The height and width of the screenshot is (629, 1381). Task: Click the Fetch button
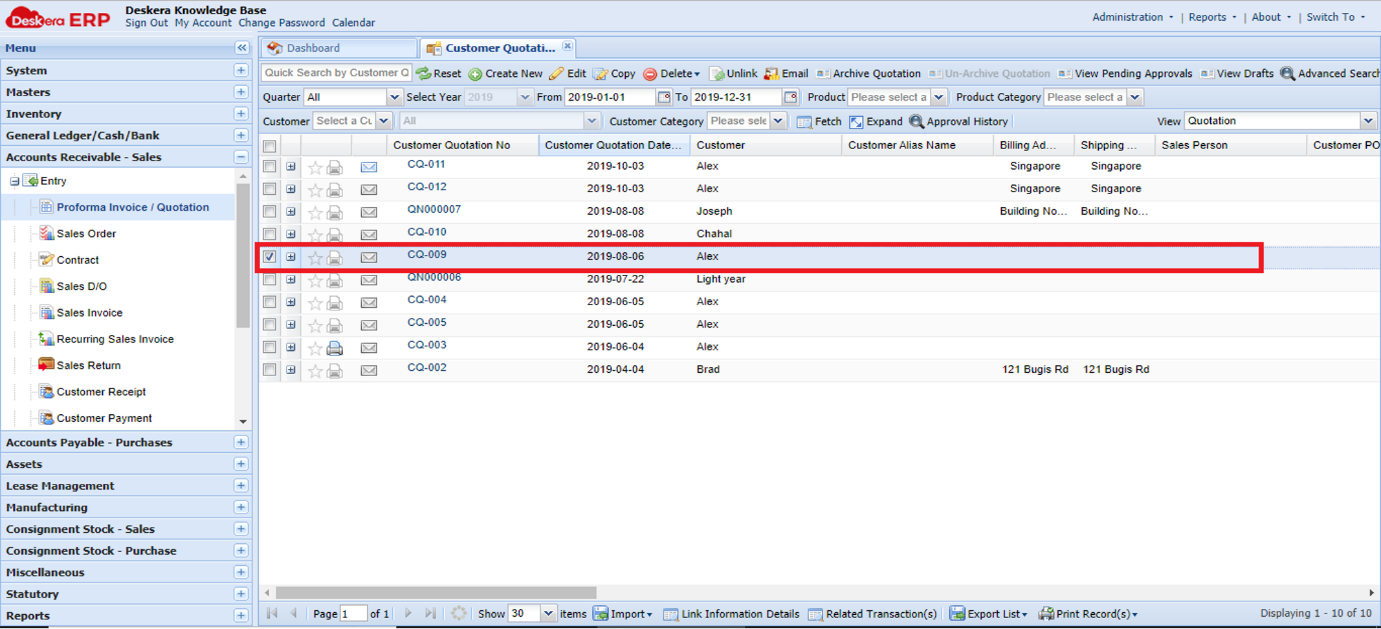pyautogui.click(x=819, y=122)
